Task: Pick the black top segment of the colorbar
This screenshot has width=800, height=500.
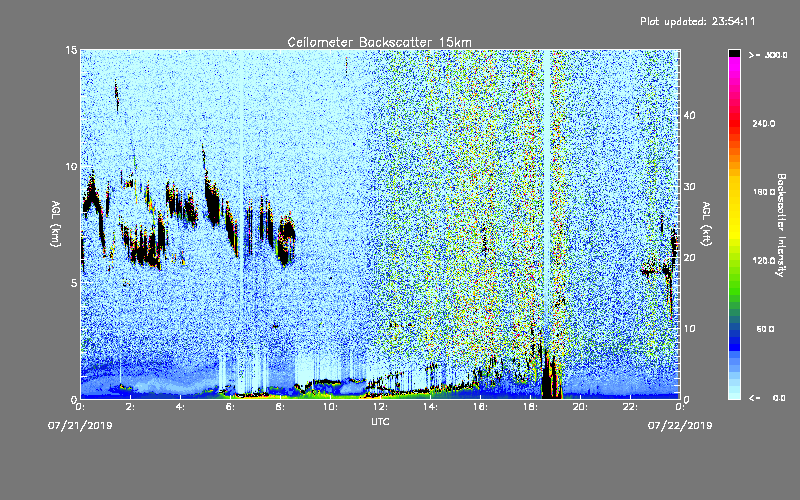Action: tap(734, 53)
